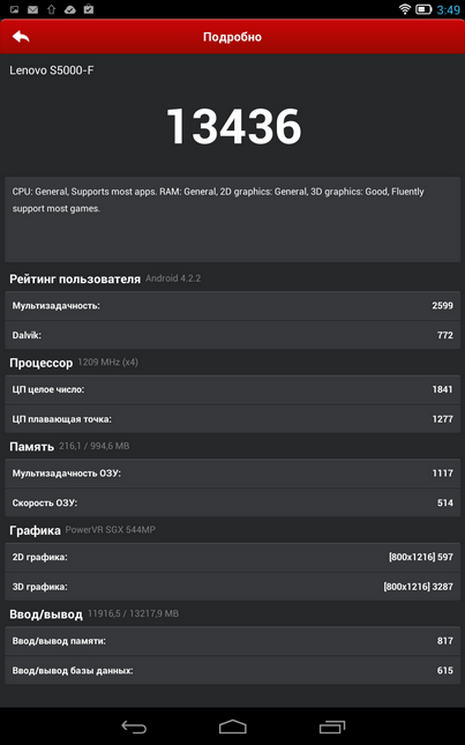Tap the Android Back navigation button
The image size is (465, 745).
(134, 726)
